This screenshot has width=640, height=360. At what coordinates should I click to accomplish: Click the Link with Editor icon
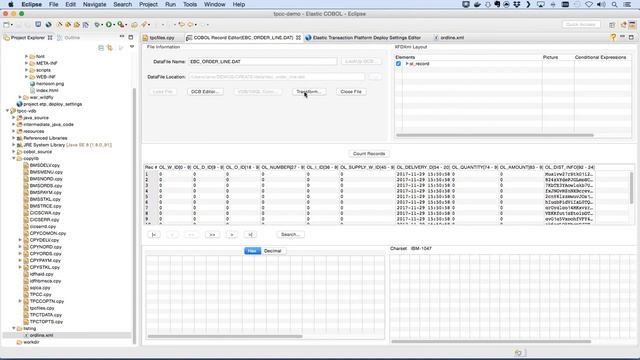tap(110, 48)
